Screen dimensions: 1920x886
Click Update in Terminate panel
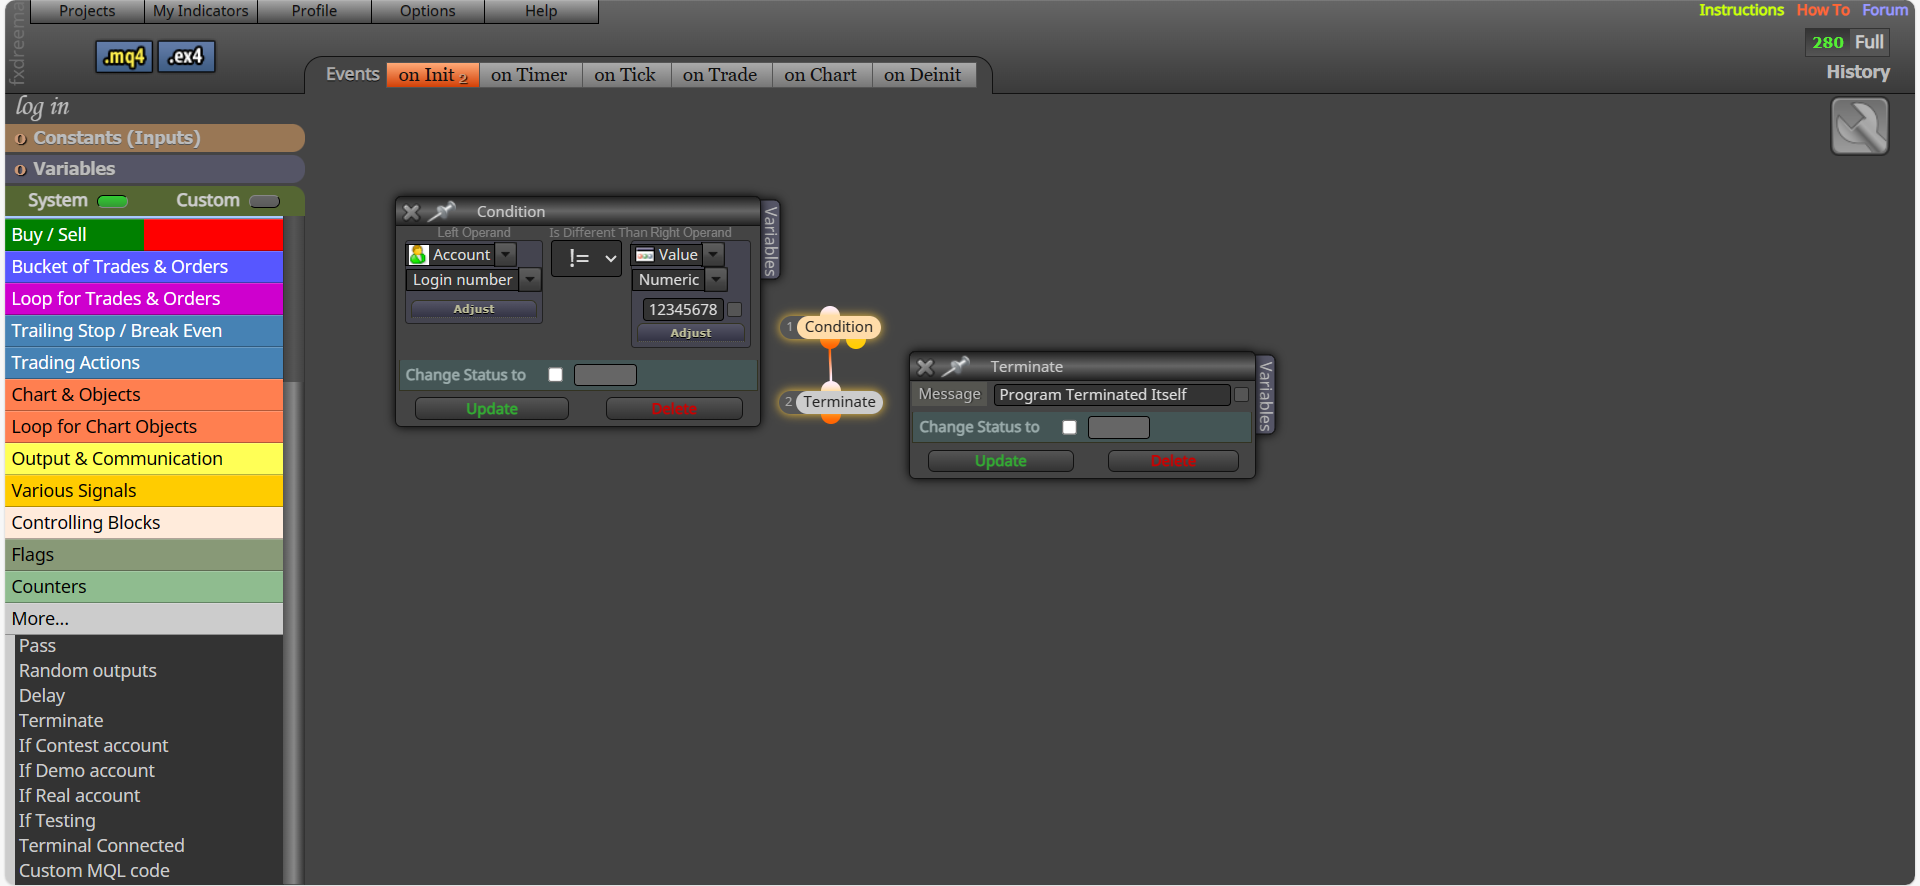click(1000, 461)
